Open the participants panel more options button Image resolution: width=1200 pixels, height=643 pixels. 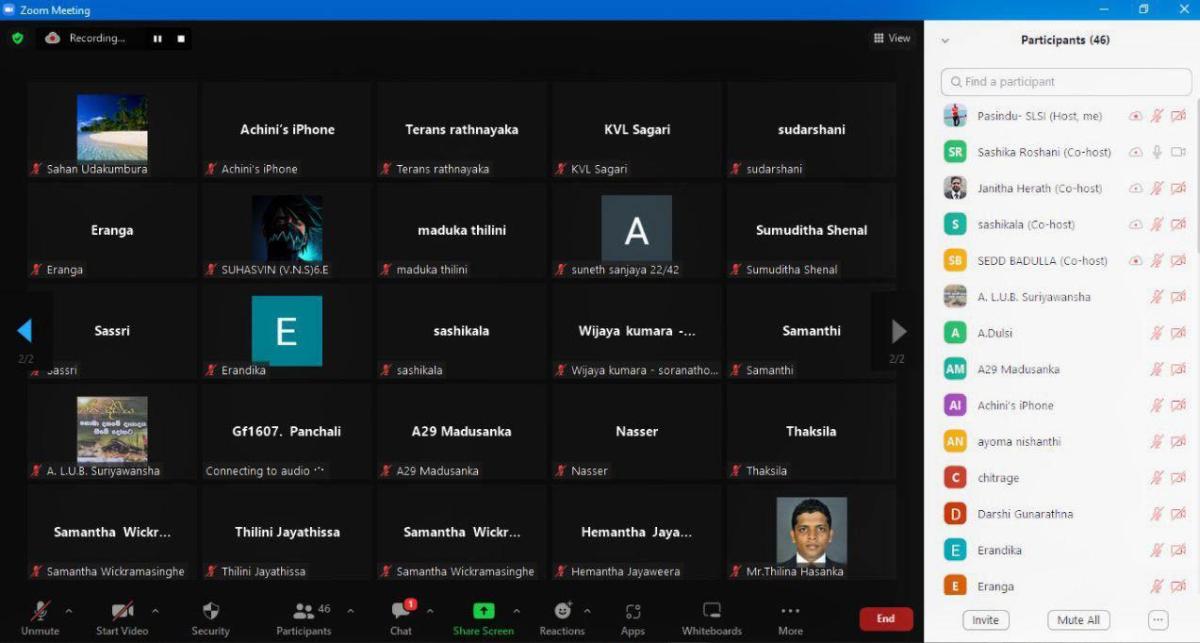(x=1158, y=620)
